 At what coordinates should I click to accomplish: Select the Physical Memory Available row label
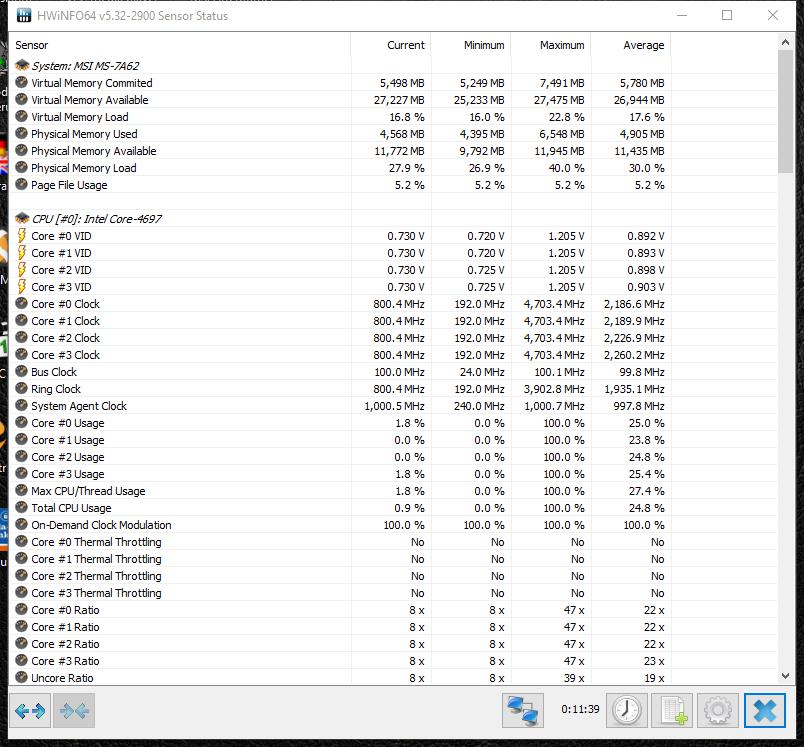[93, 151]
